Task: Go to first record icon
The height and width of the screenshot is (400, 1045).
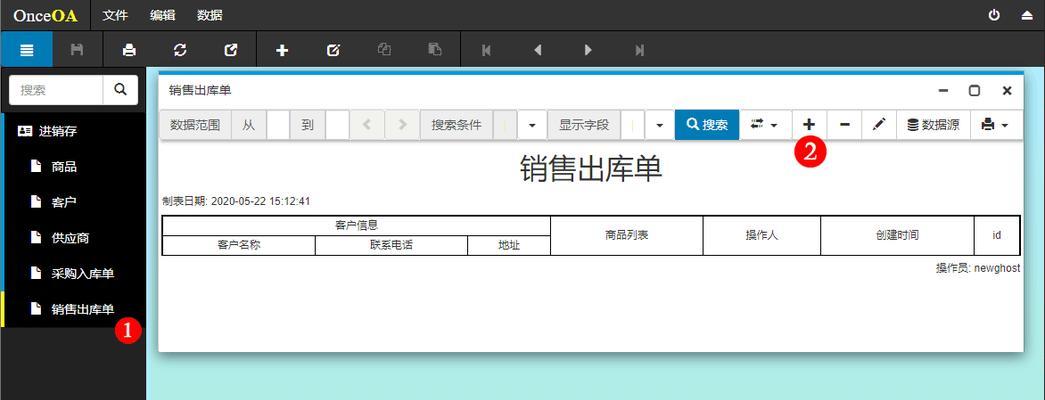Action: 487,50
